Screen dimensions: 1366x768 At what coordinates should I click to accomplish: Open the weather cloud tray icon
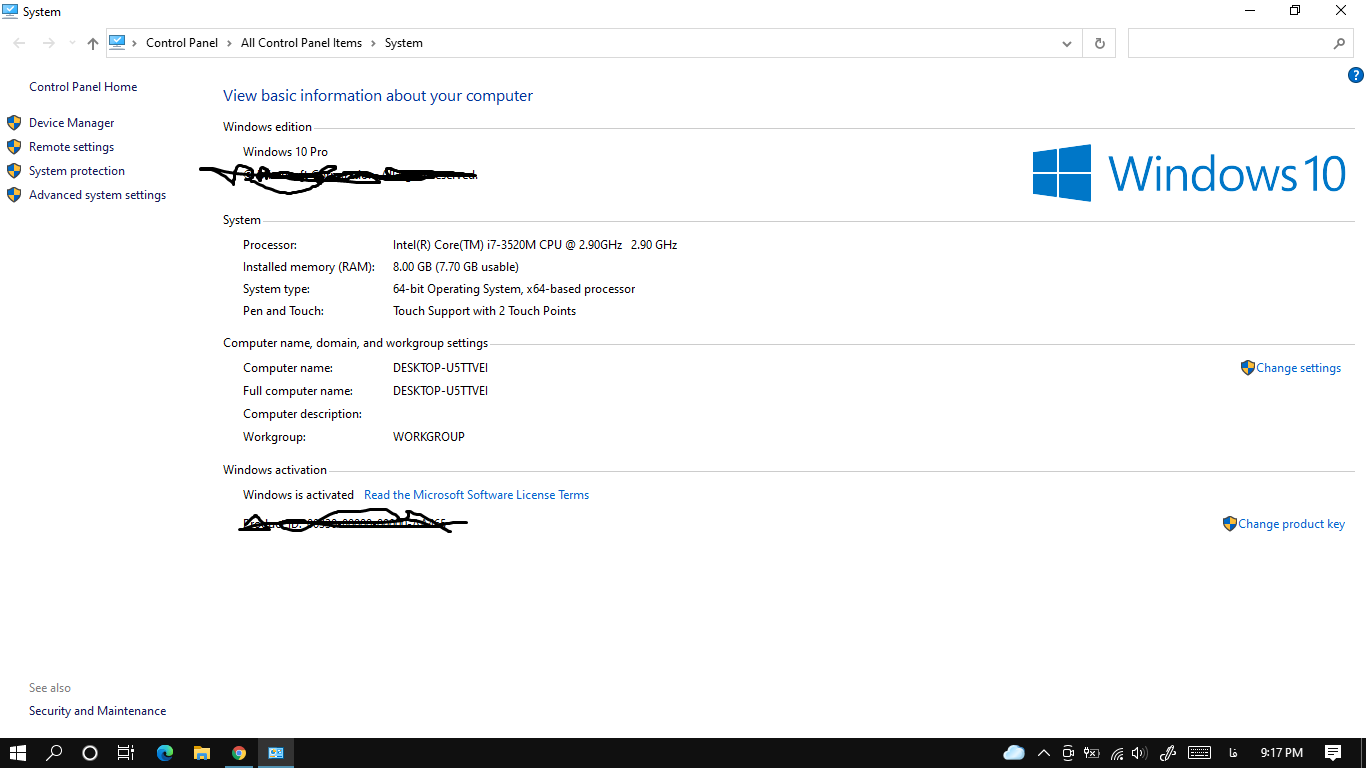pyautogui.click(x=1014, y=753)
